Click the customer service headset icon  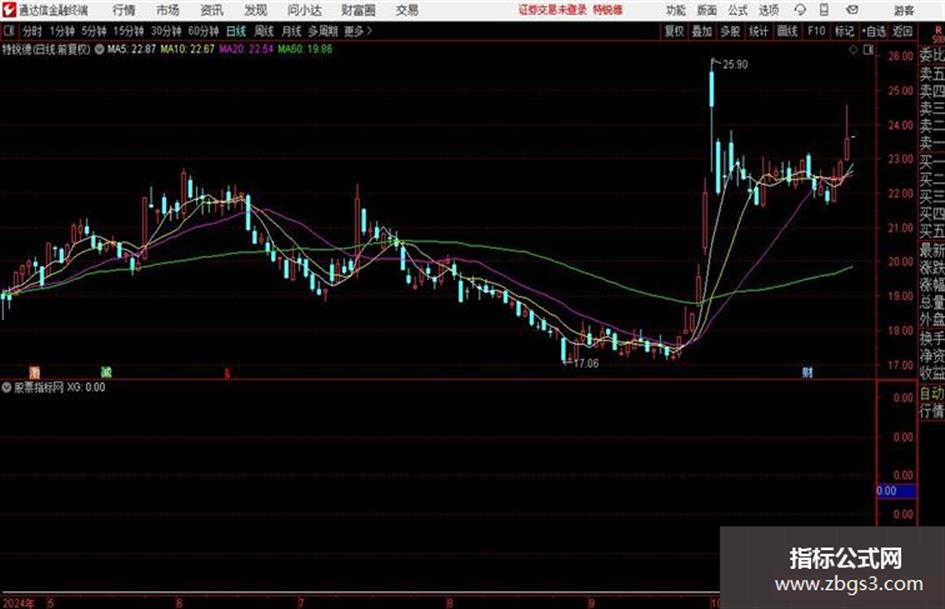click(x=800, y=10)
